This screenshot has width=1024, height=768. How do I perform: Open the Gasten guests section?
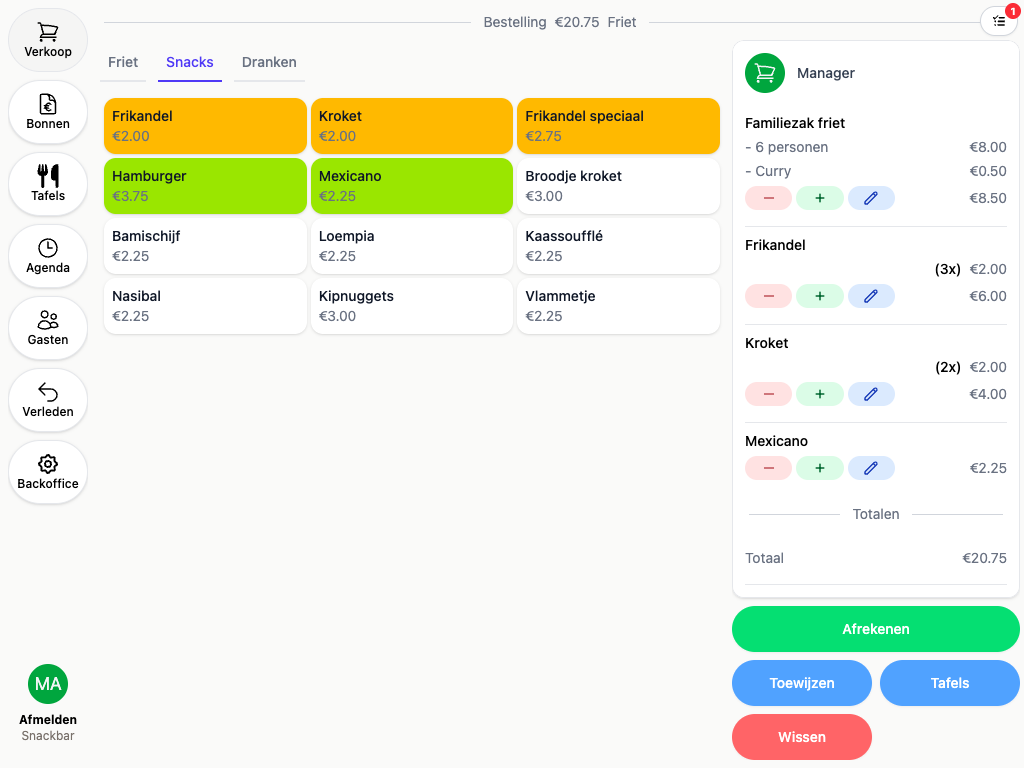(48, 328)
